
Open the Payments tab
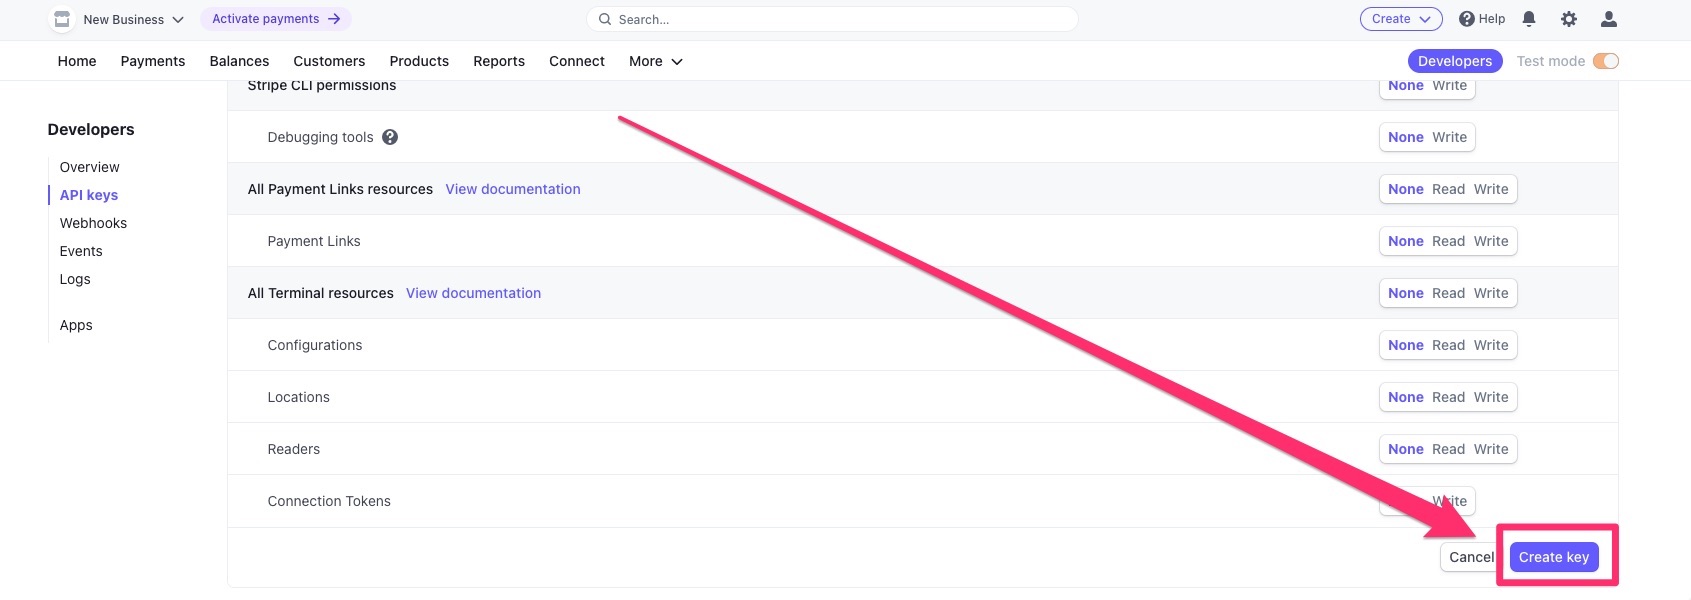point(153,61)
